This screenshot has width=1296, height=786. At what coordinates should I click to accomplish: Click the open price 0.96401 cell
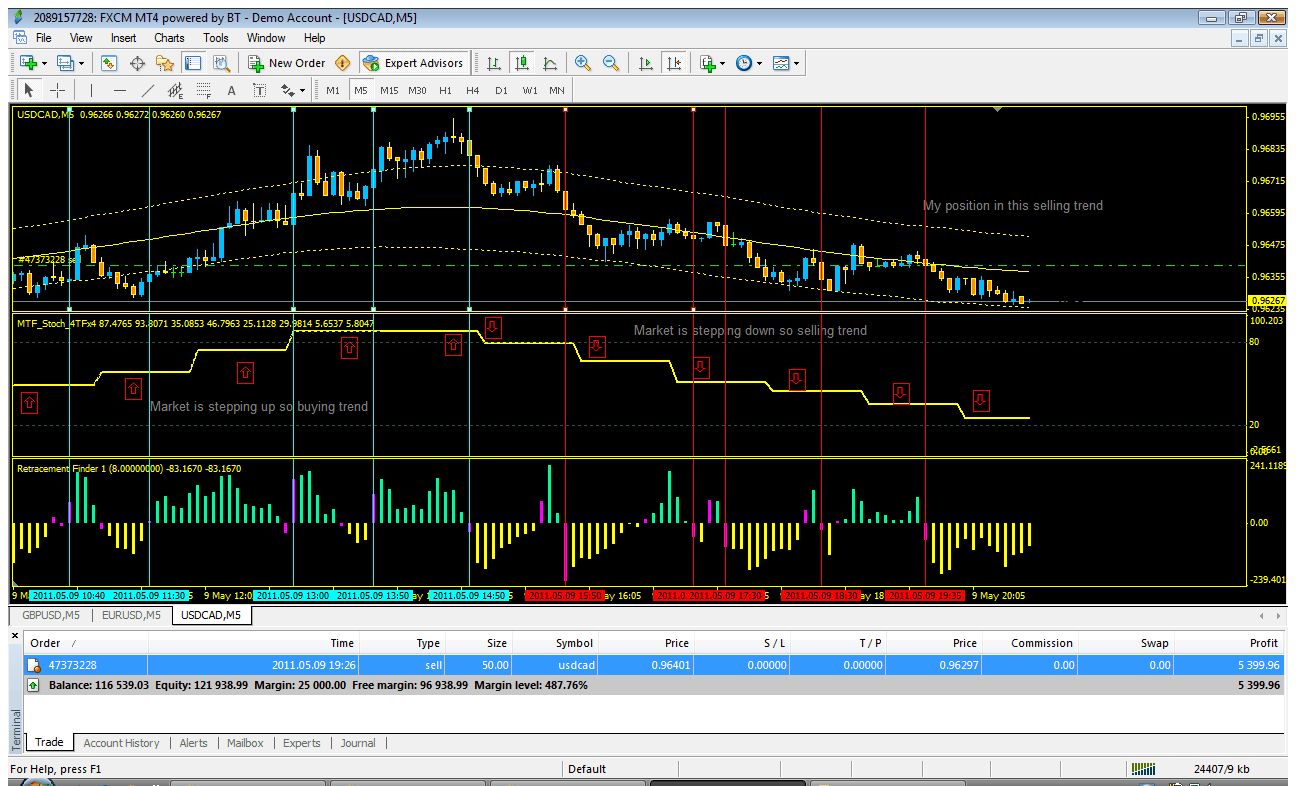tap(670, 665)
